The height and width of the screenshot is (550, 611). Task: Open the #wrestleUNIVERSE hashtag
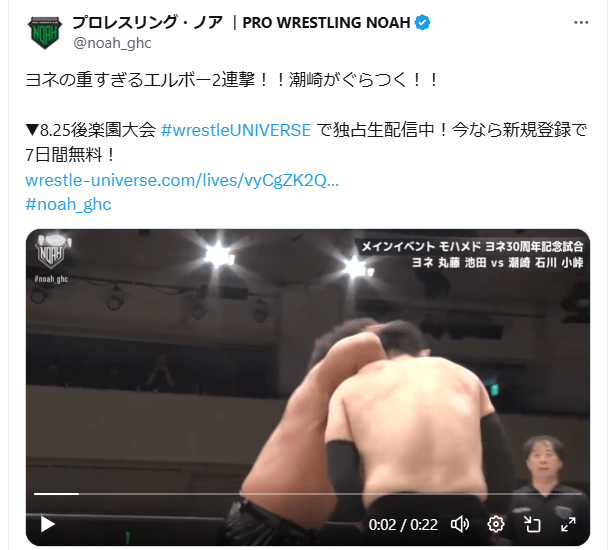(236, 130)
